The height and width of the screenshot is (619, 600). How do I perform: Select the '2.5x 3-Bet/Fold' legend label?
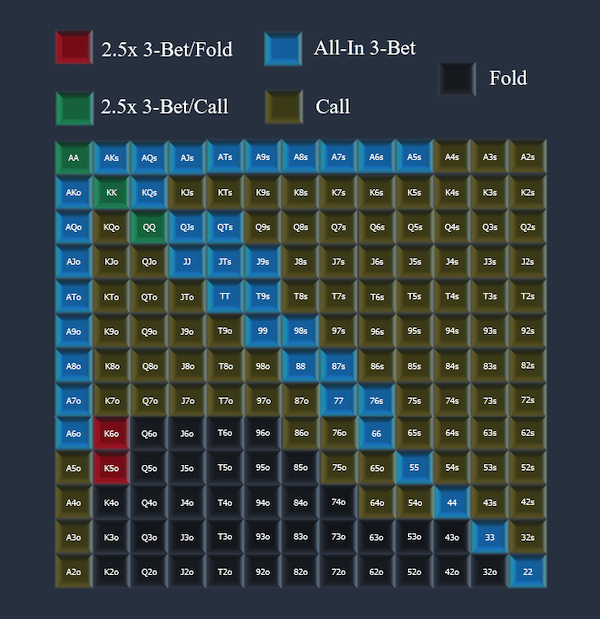tap(167, 49)
